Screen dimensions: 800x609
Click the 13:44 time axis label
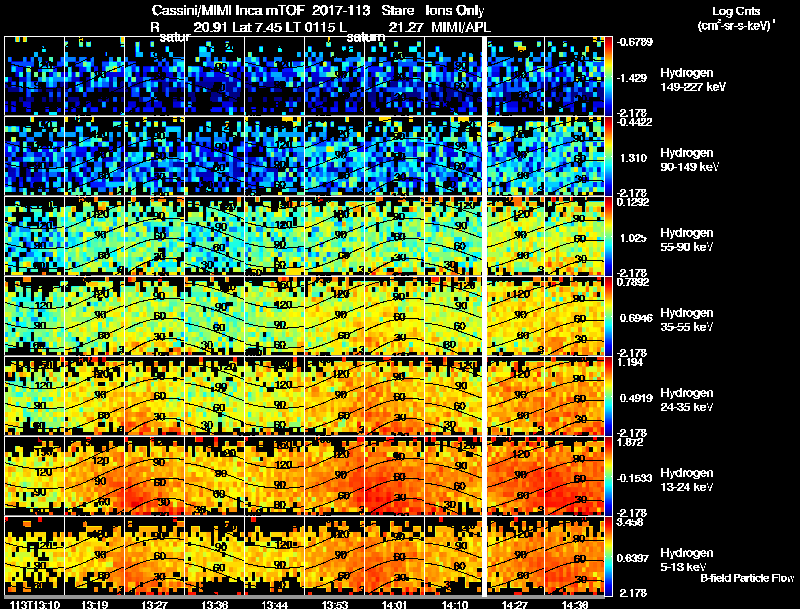274,604
